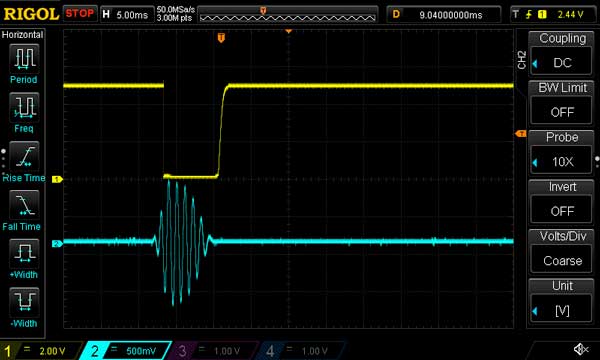Select channel 3 label 1.00 V

[227, 351]
